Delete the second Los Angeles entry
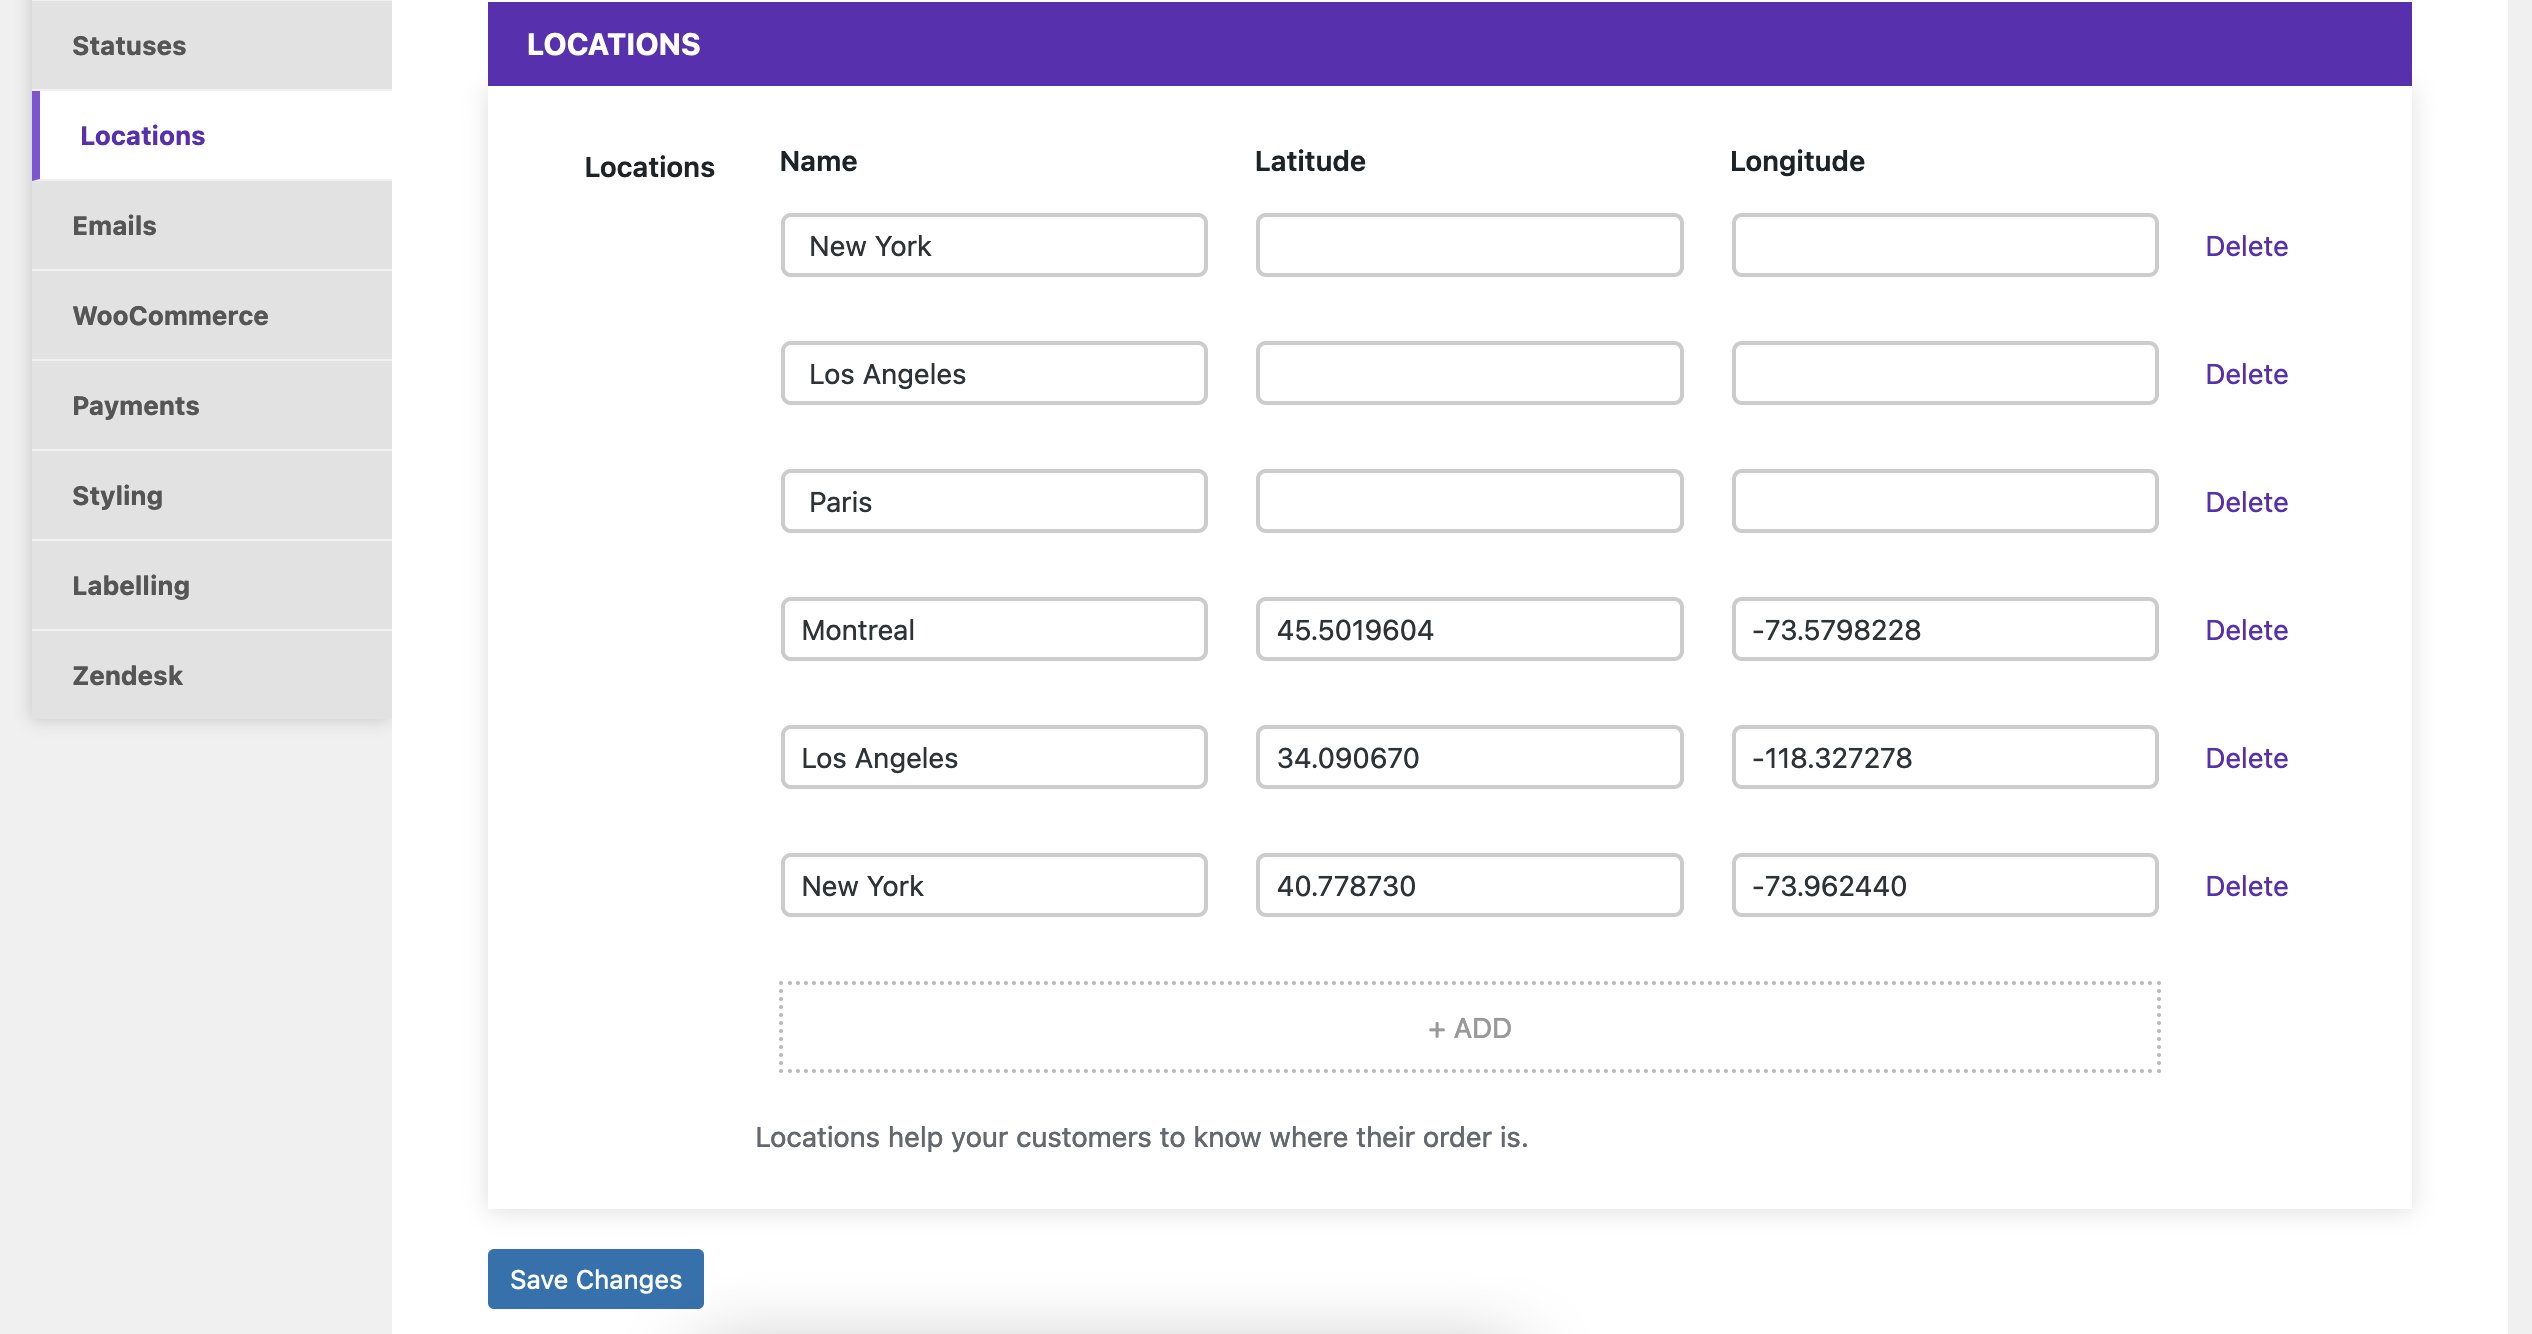Image resolution: width=2532 pixels, height=1334 pixels. (x=2247, y=757)
